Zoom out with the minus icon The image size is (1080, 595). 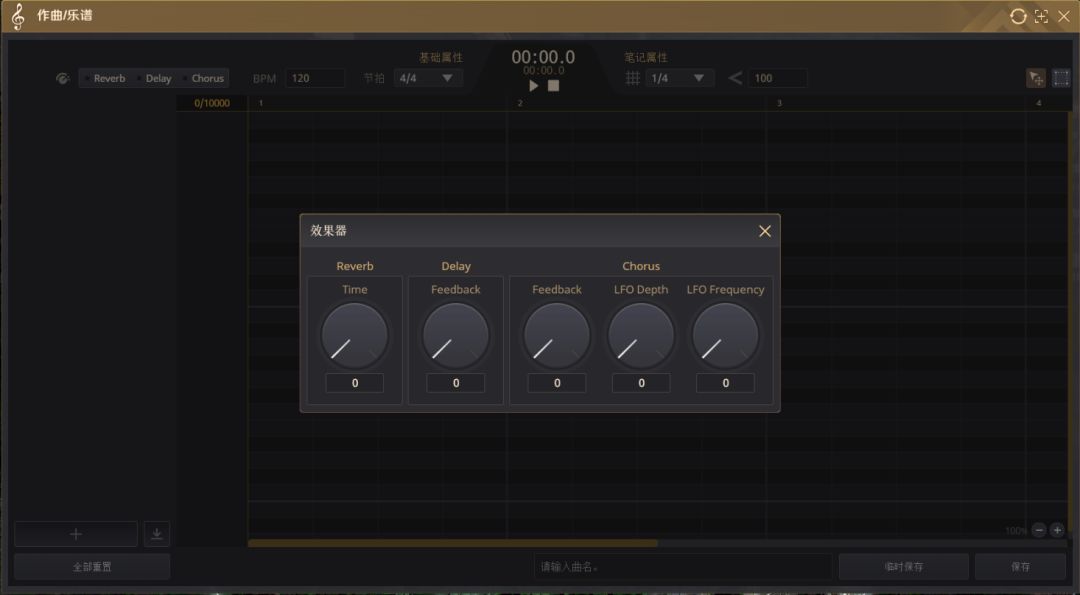(x=1039, y=530)
